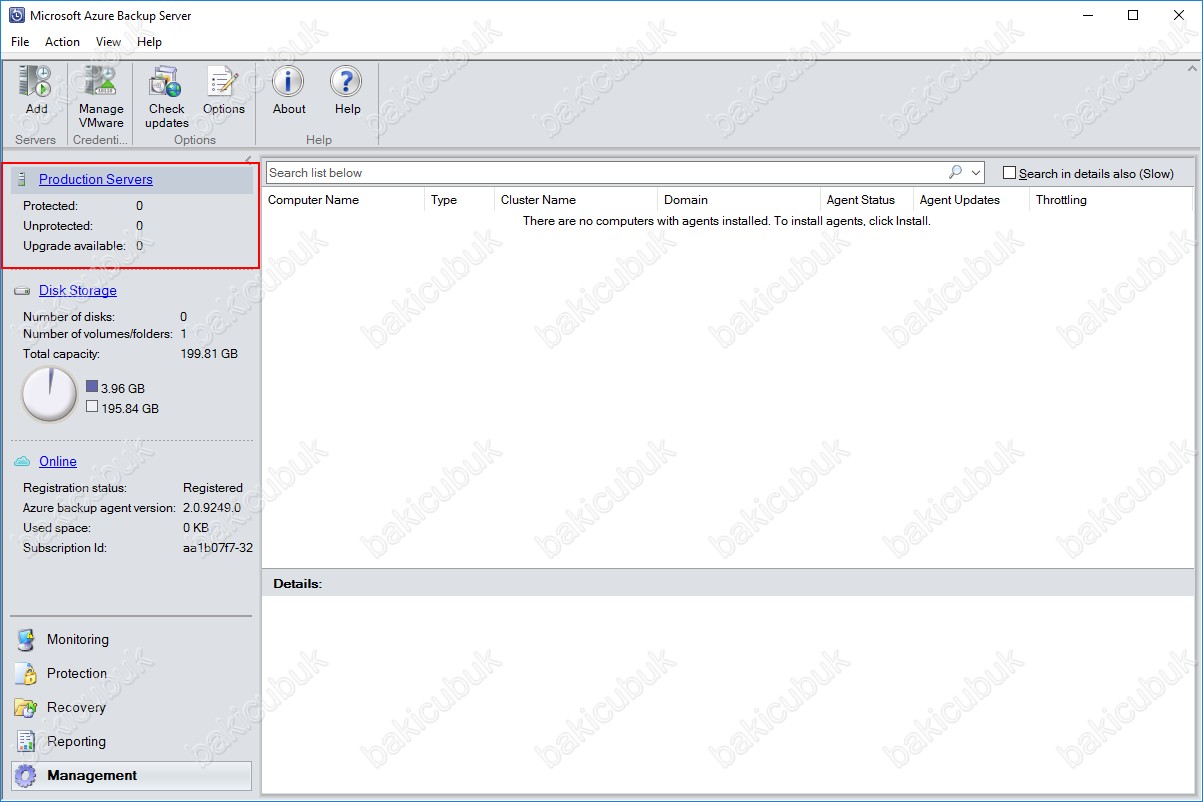Click agent version 2.0.9249.0 value
Screen dimensions: 1203x802
(x=212, y=508)
